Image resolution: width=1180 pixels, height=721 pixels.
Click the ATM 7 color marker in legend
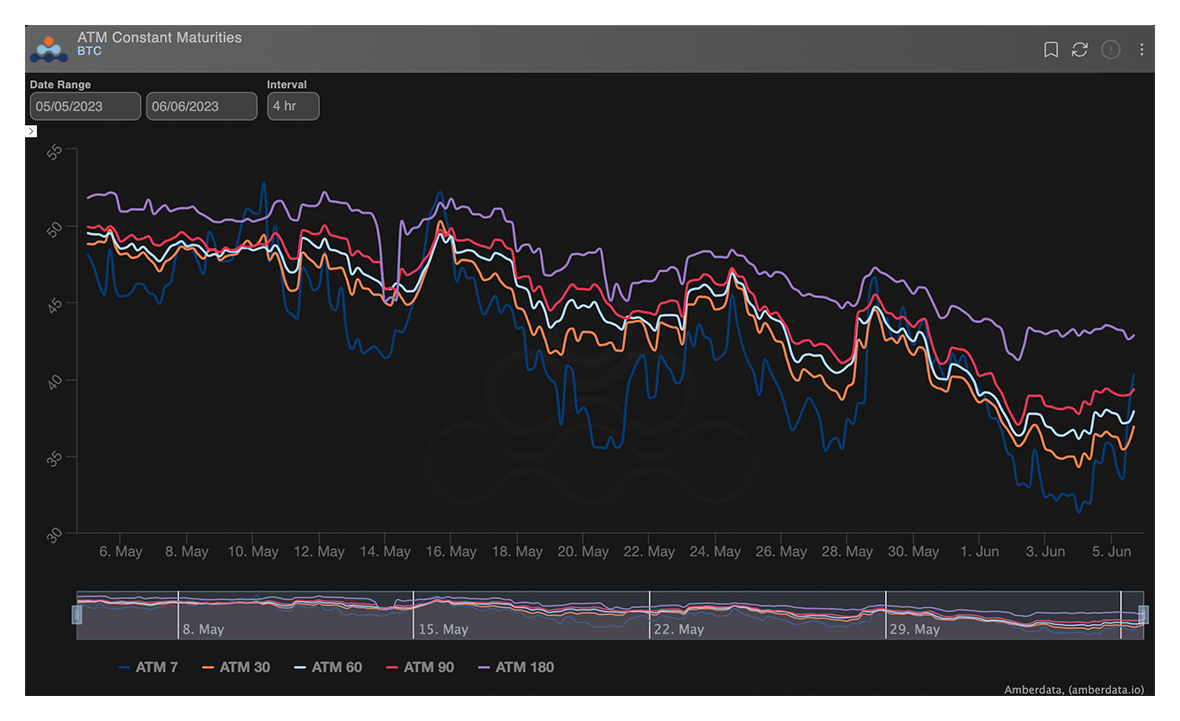pyautogui.click(x=122, y=667)
